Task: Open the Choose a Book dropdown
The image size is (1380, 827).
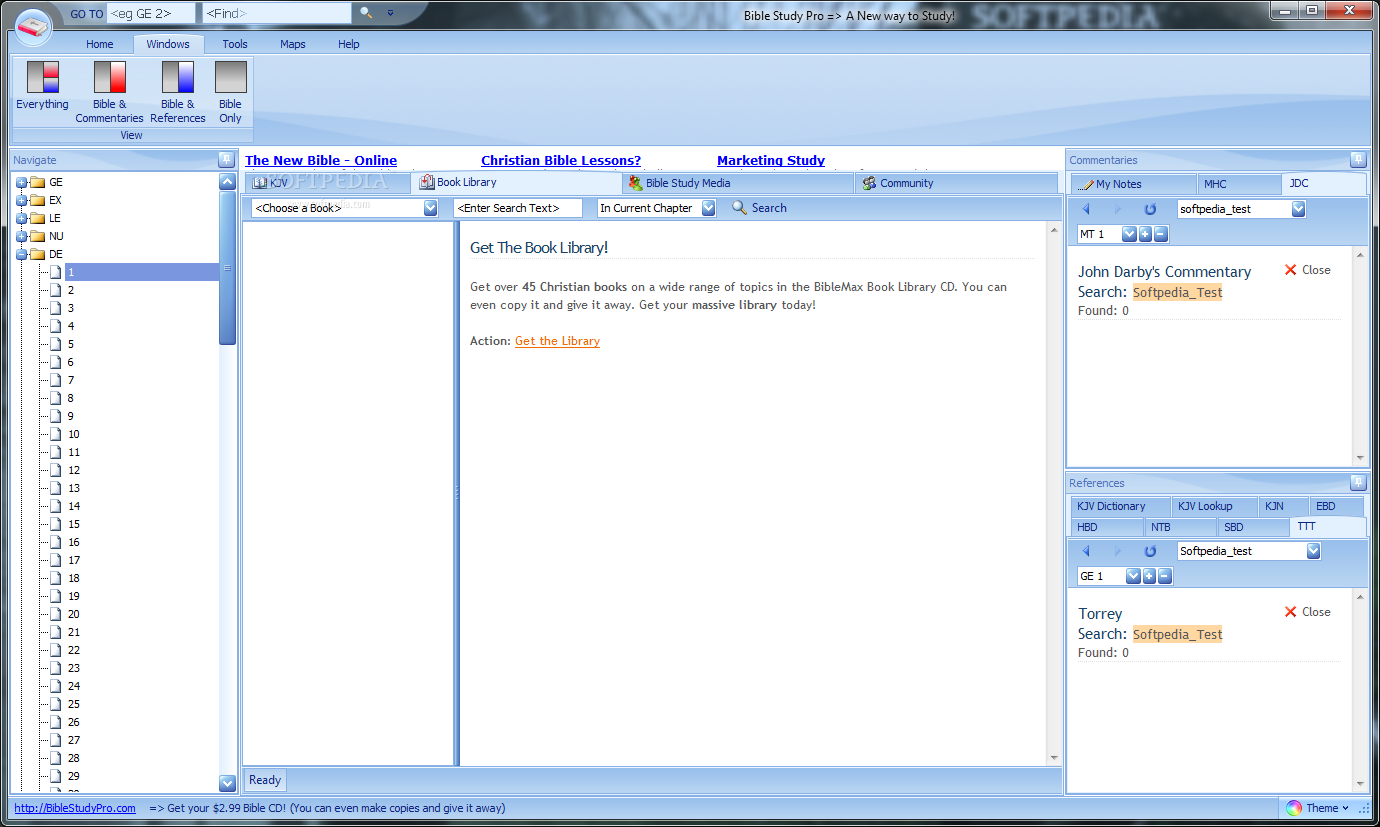Action: 430,208
